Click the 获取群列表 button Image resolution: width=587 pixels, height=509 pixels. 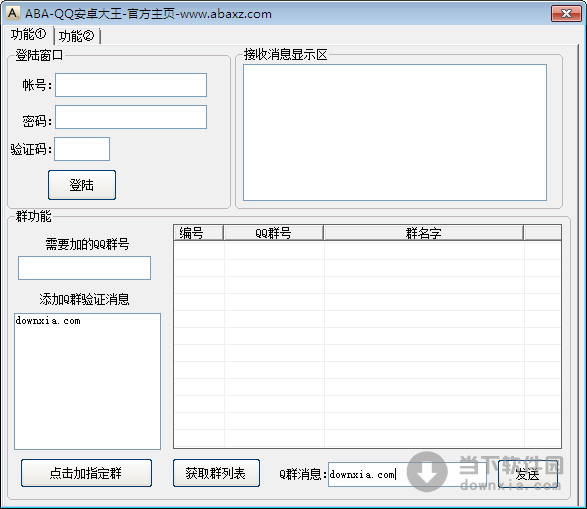pyautogui.click(x=216, y=473)
